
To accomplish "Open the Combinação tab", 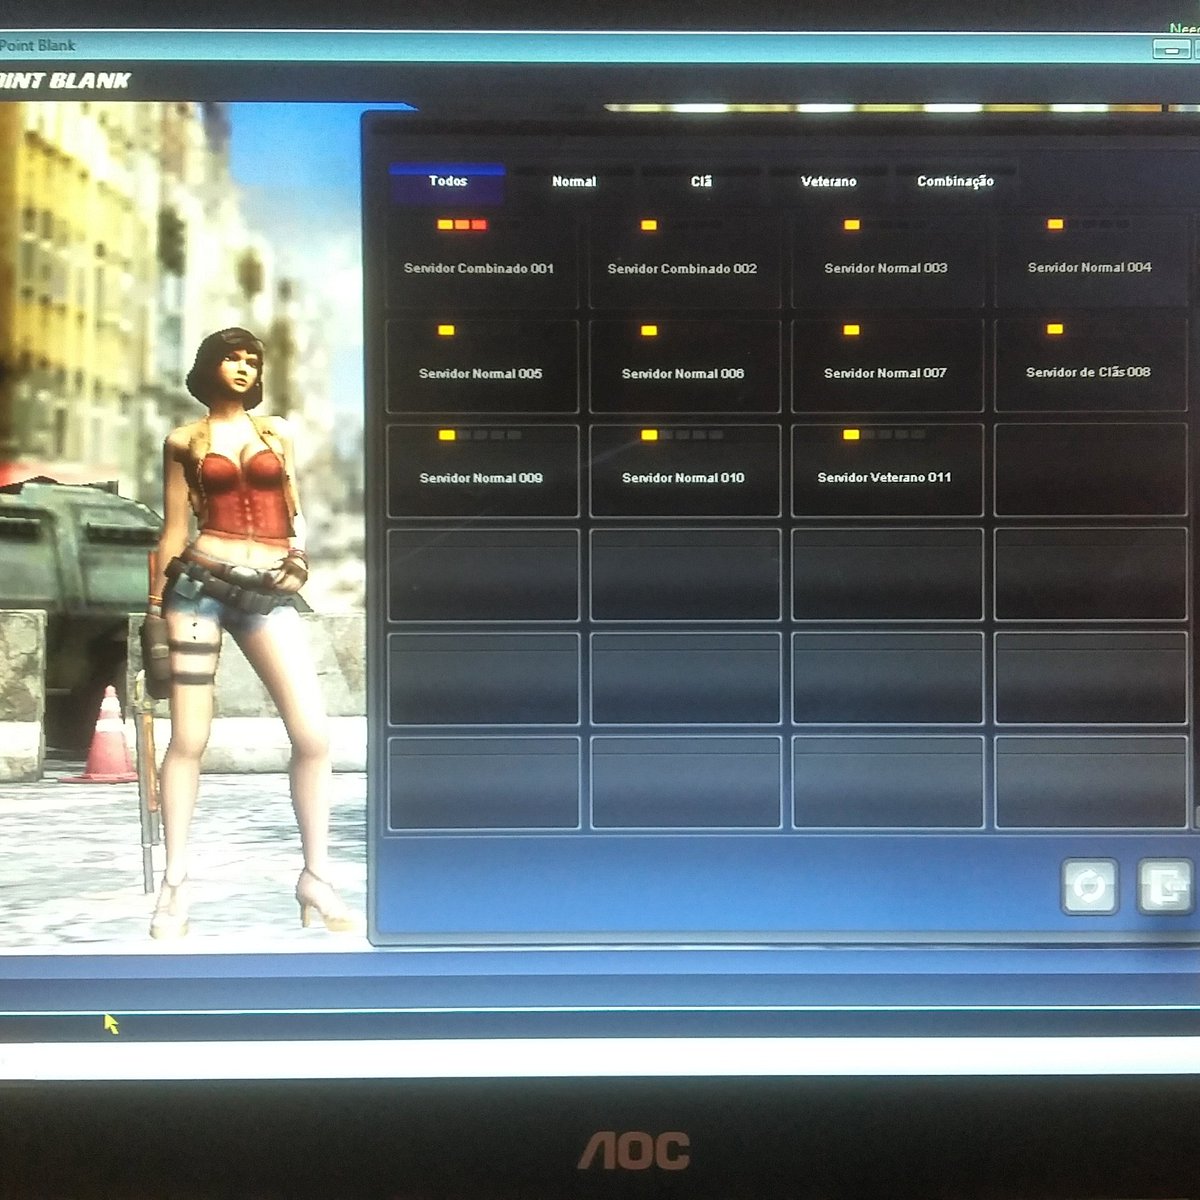I will pyautogui.click(x=955, y=181).
